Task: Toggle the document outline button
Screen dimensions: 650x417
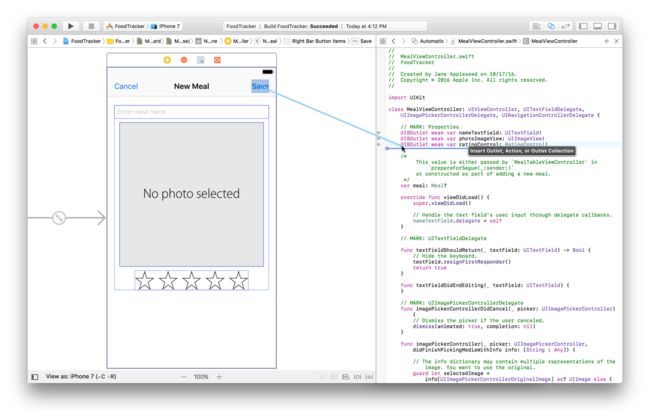Action: (35, 377)
